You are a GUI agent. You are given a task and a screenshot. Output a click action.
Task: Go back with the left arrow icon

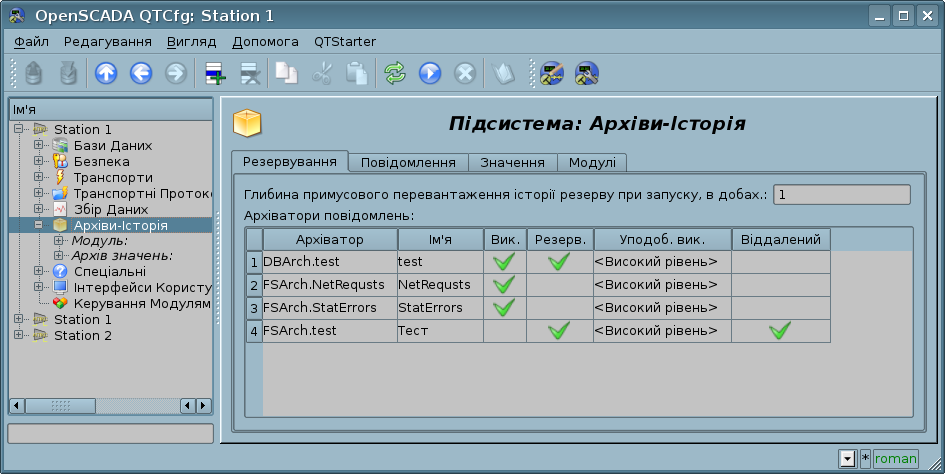click(141, 73)
